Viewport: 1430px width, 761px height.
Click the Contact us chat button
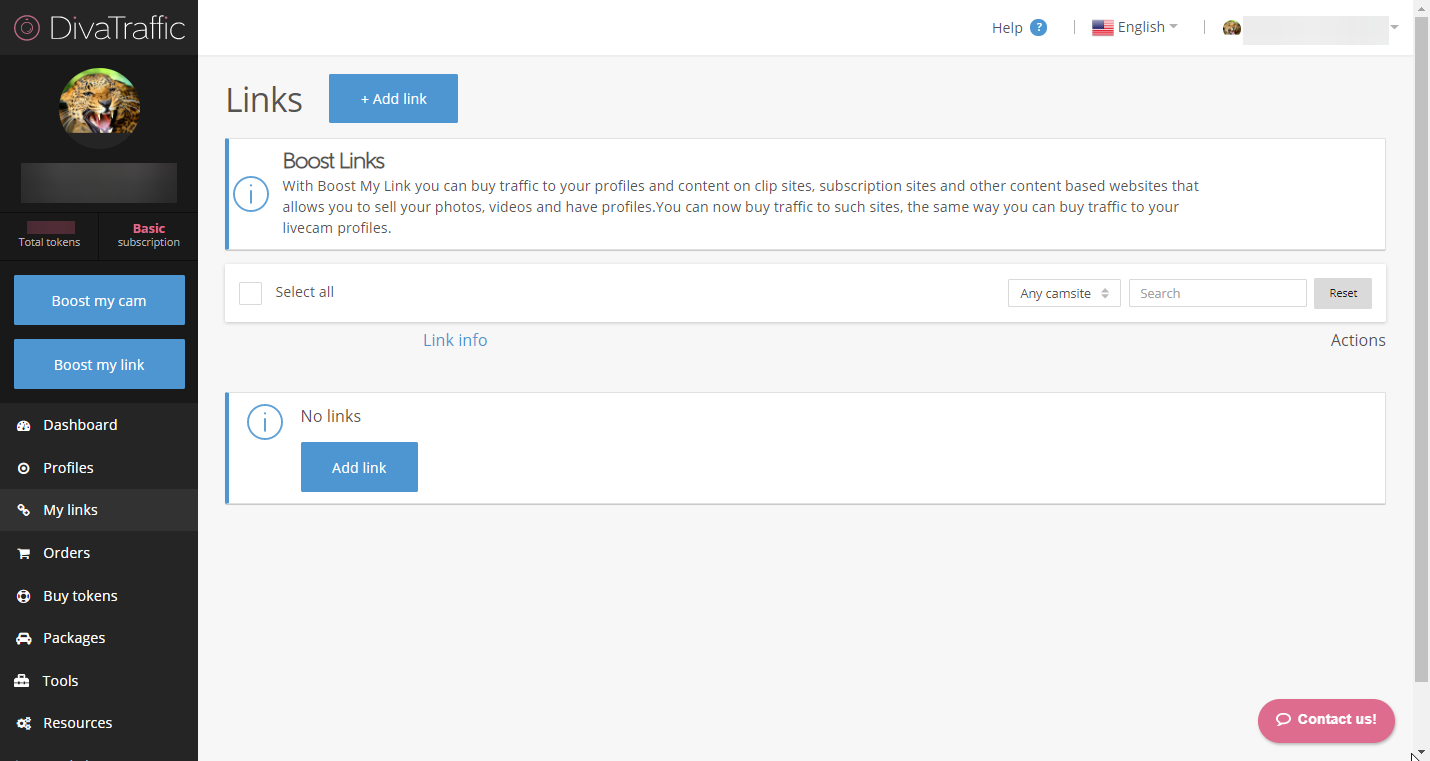coord(1326,720)
